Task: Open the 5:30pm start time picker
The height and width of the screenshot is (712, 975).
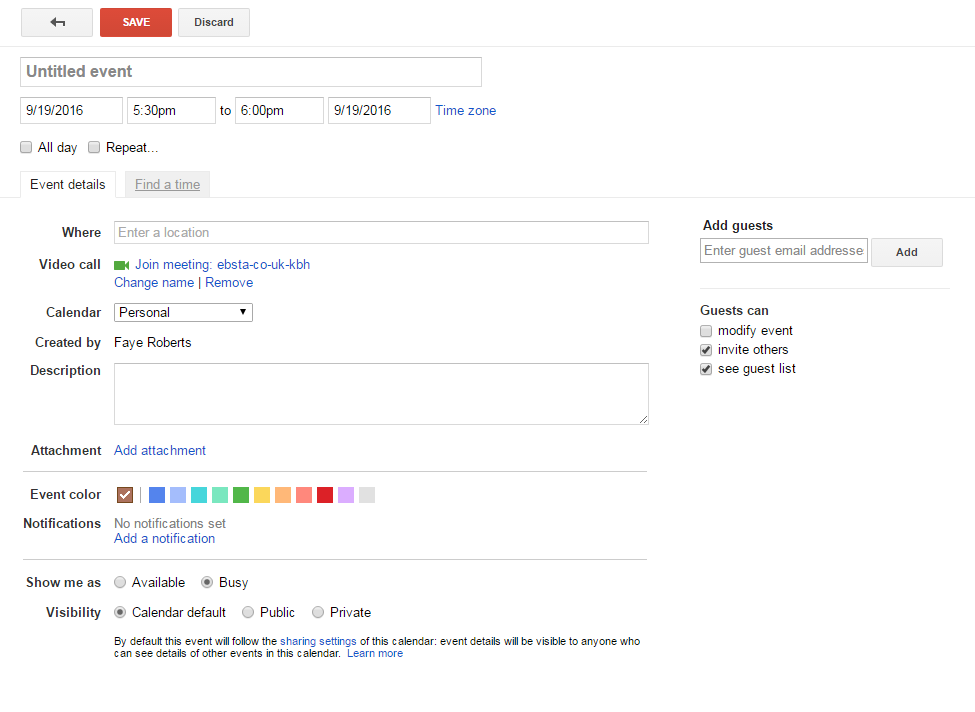Action: click(171, 110)
